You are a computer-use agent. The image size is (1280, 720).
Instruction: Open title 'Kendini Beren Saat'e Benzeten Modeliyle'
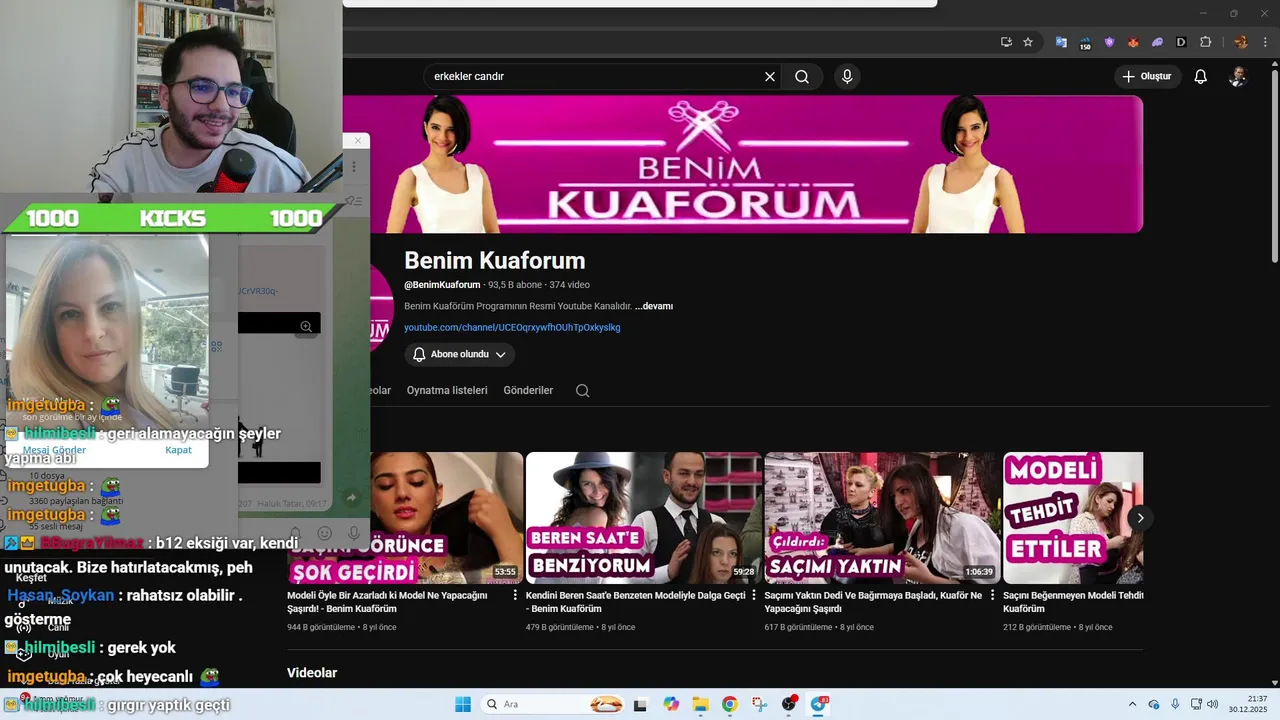pos(636,601)
